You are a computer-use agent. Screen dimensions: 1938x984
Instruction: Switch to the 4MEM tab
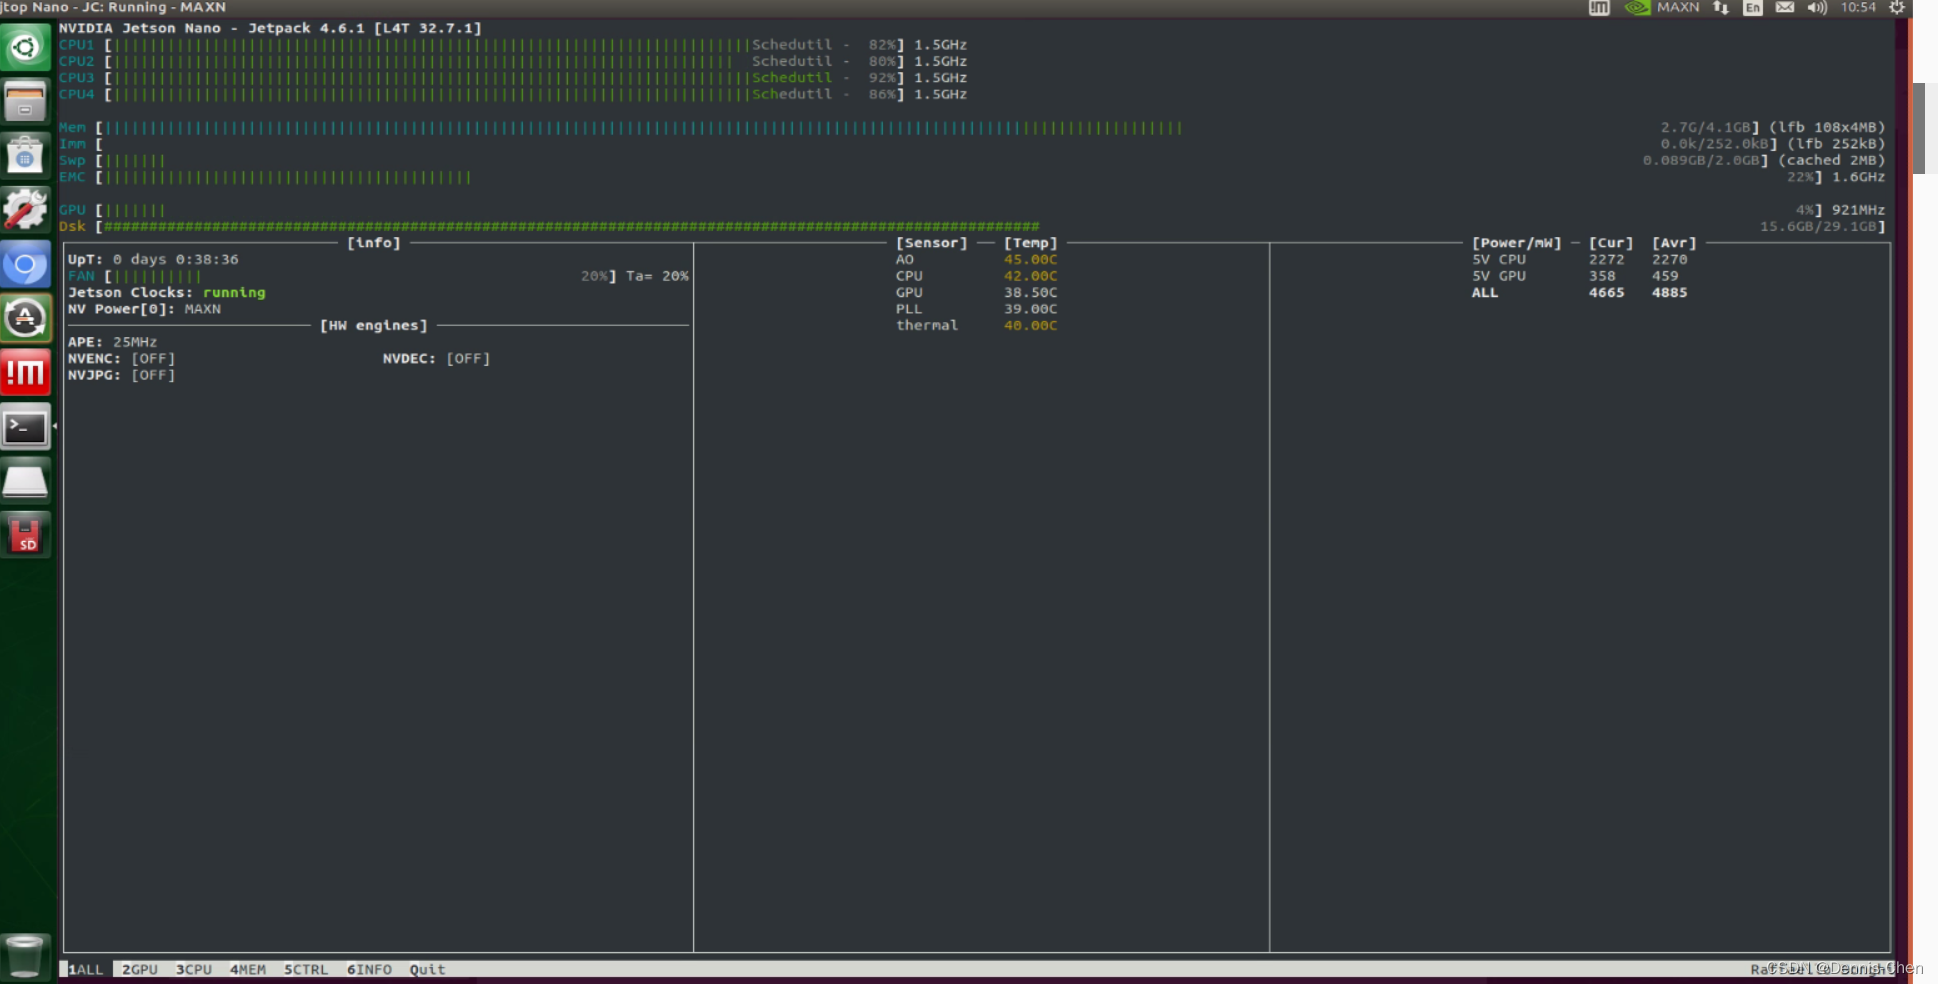[x=248, y=969]
